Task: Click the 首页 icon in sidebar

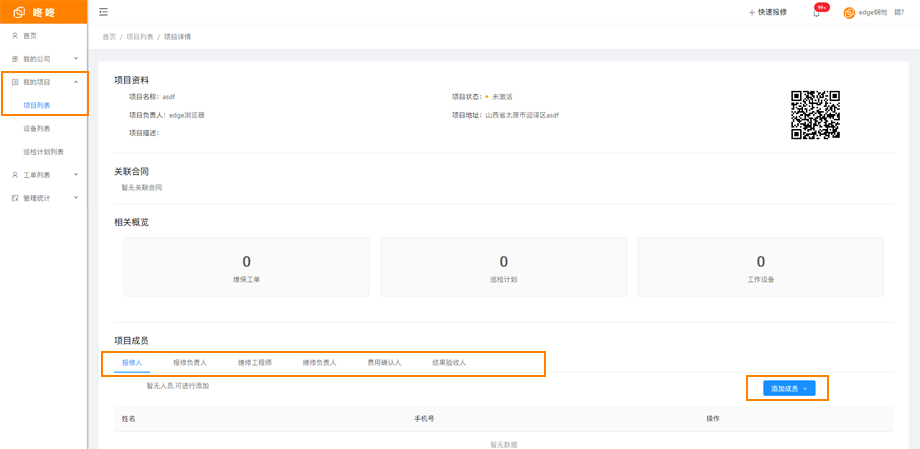Action: (x=14, y=35)
